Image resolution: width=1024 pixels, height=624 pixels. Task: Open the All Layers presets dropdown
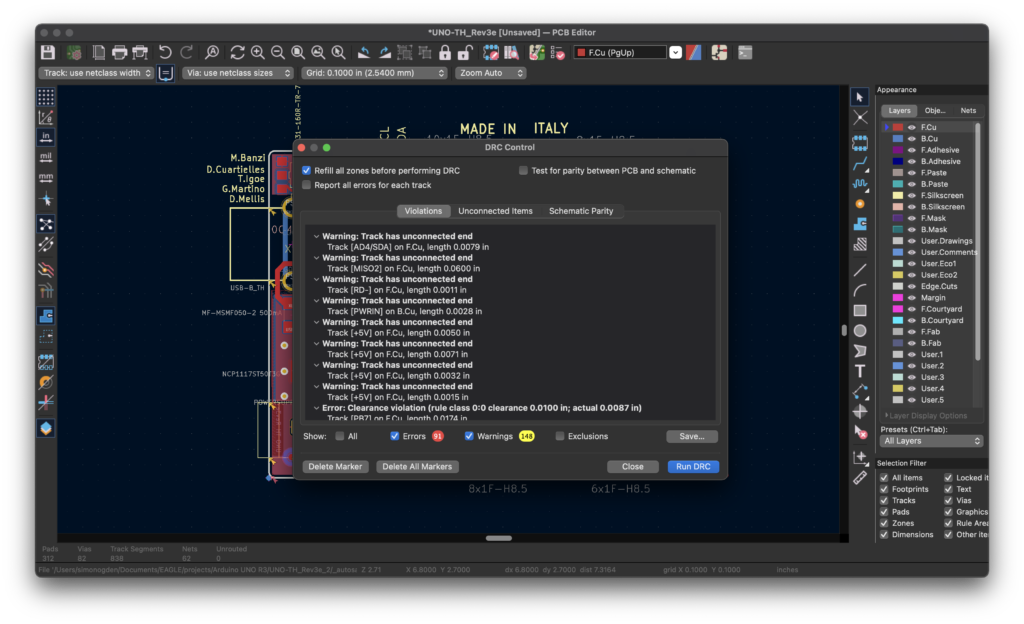[x=931, y=441]
